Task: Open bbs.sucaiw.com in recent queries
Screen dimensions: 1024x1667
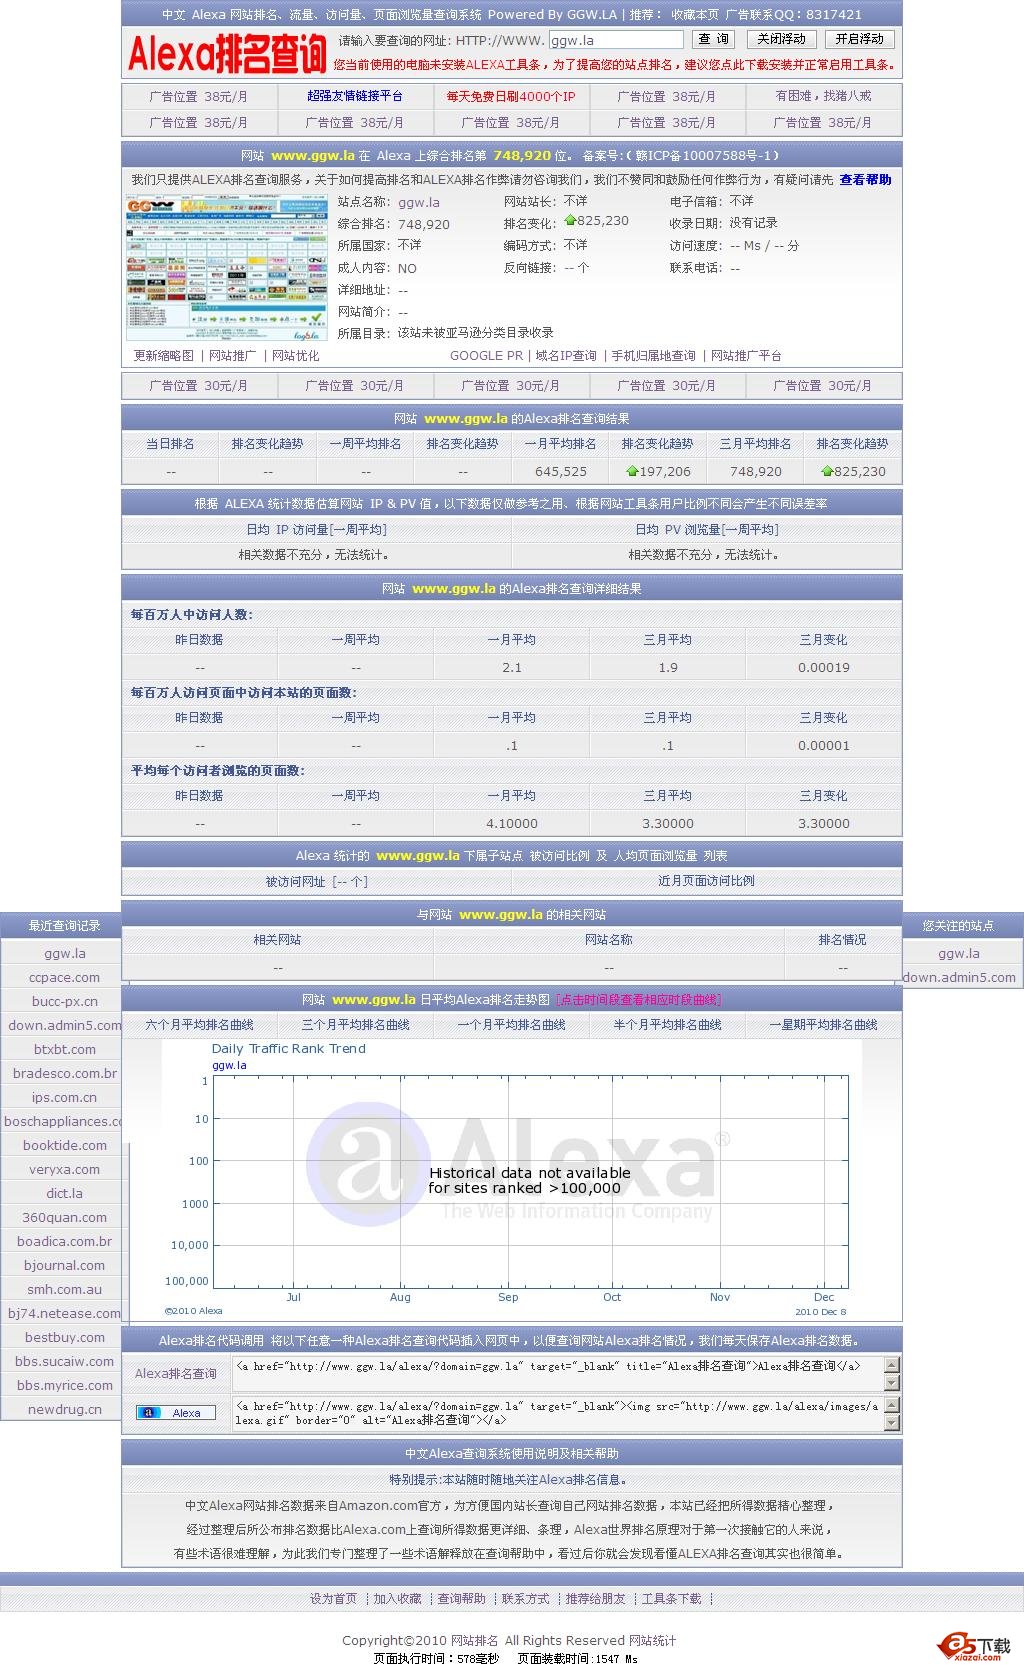Action: 64,1362
